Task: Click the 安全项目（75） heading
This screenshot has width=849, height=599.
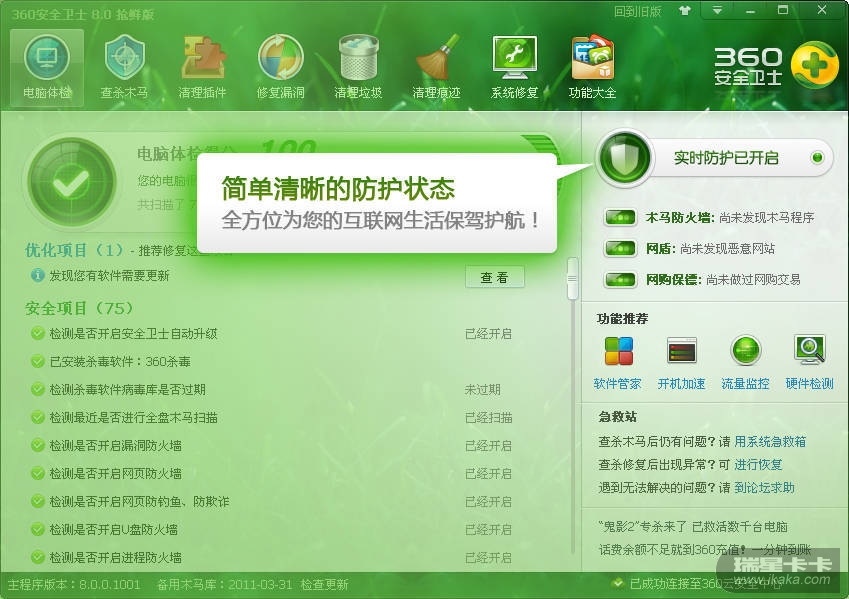Action: [x=79, y=308]
